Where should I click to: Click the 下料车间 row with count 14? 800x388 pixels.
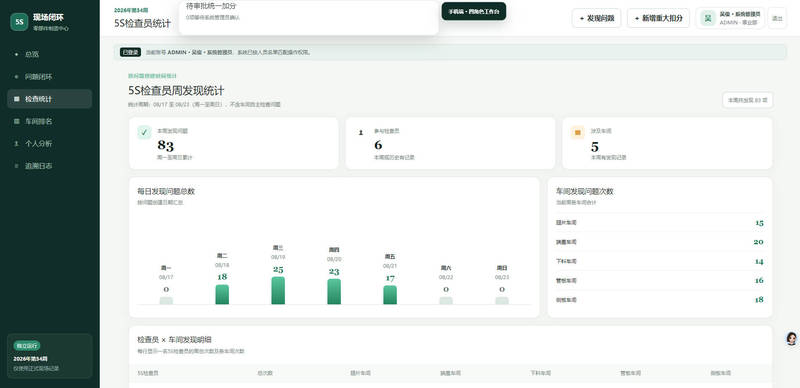point(660,261)
